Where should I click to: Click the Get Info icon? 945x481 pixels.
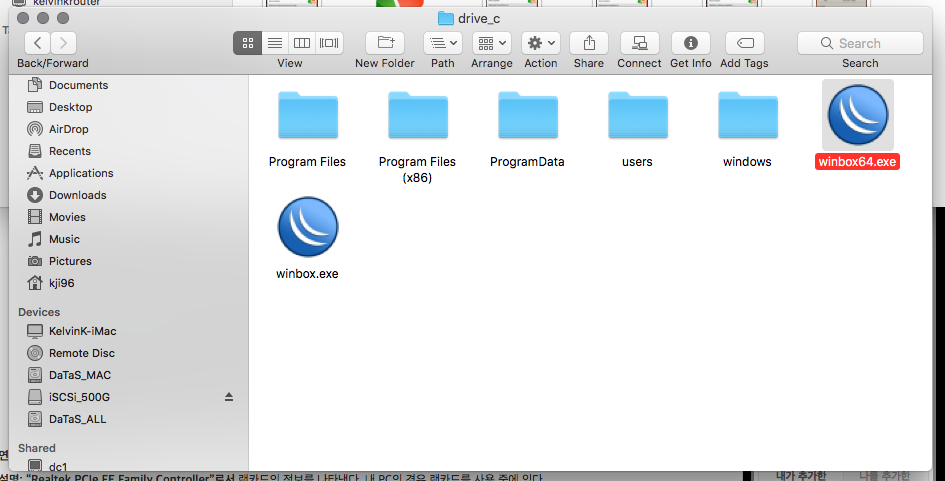691,43
